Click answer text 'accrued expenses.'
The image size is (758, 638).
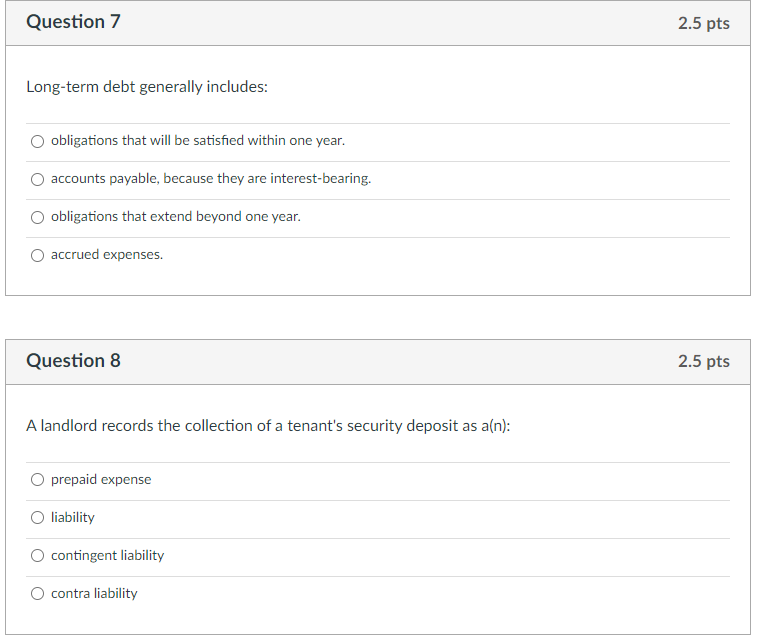pyautogui.click(x=107, y=255)
